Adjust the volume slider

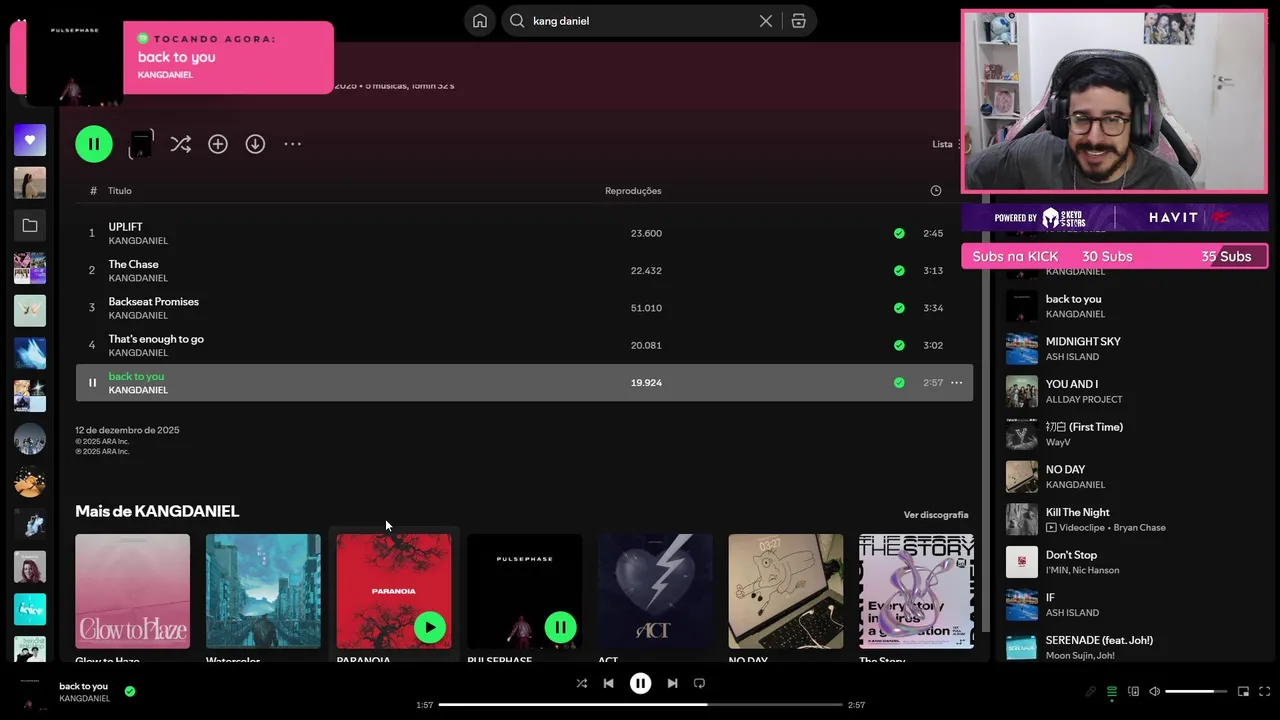pos(1196,691)
